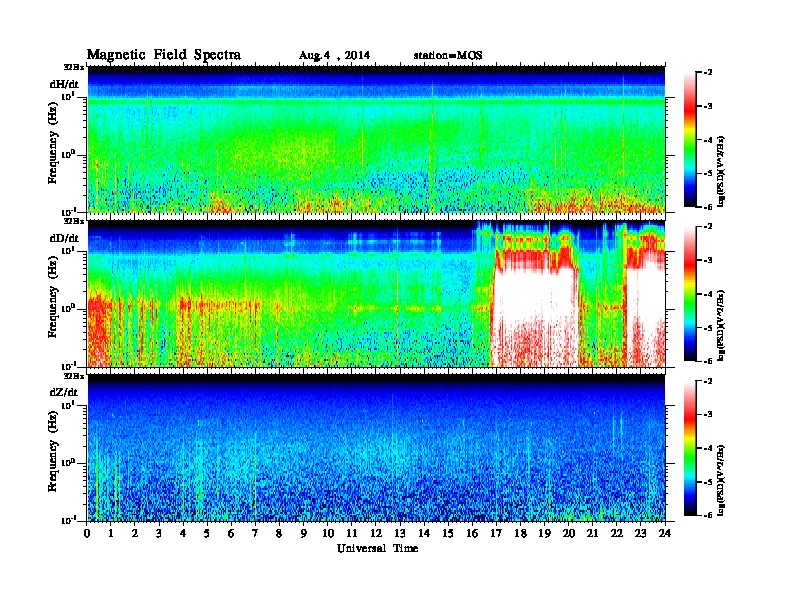Click hour 14 on the time axis

424,534
